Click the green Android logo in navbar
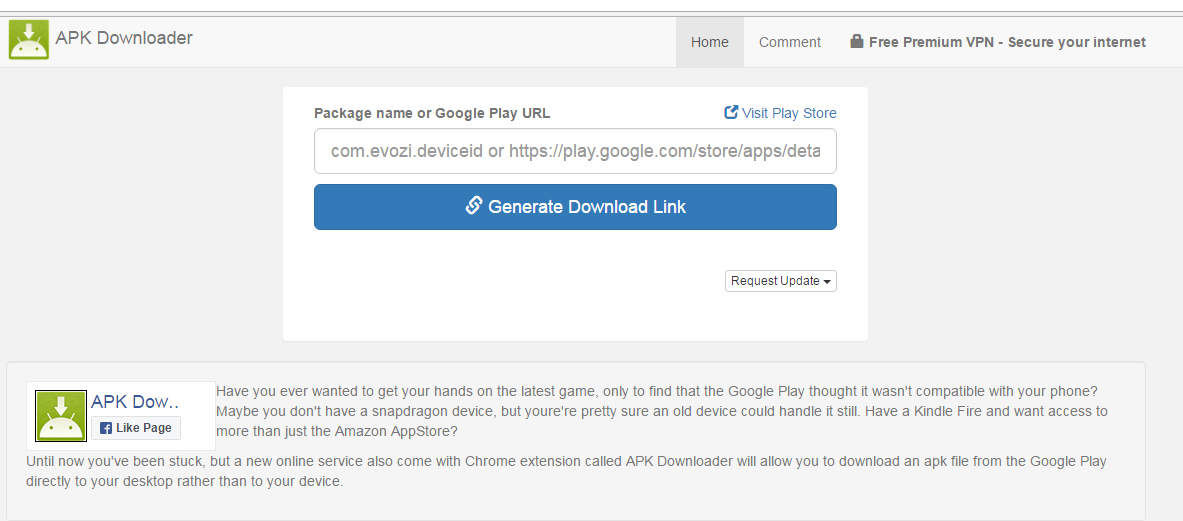The width and height of the screenshot is (1183, 521). coord(28,40)
